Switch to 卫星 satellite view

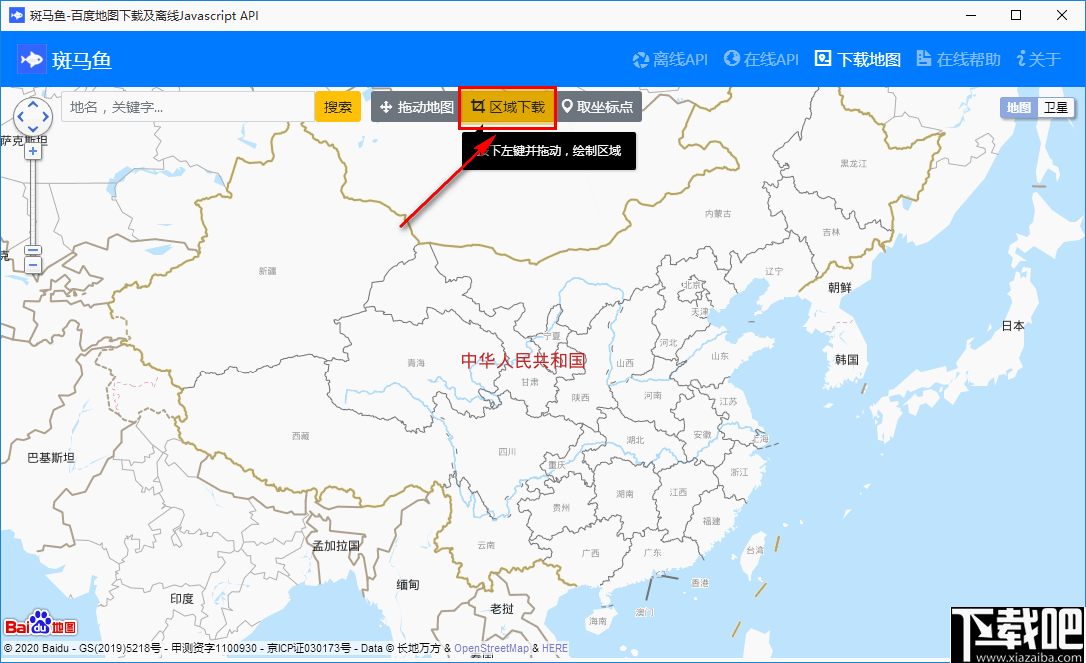[x=1058, y=107]
